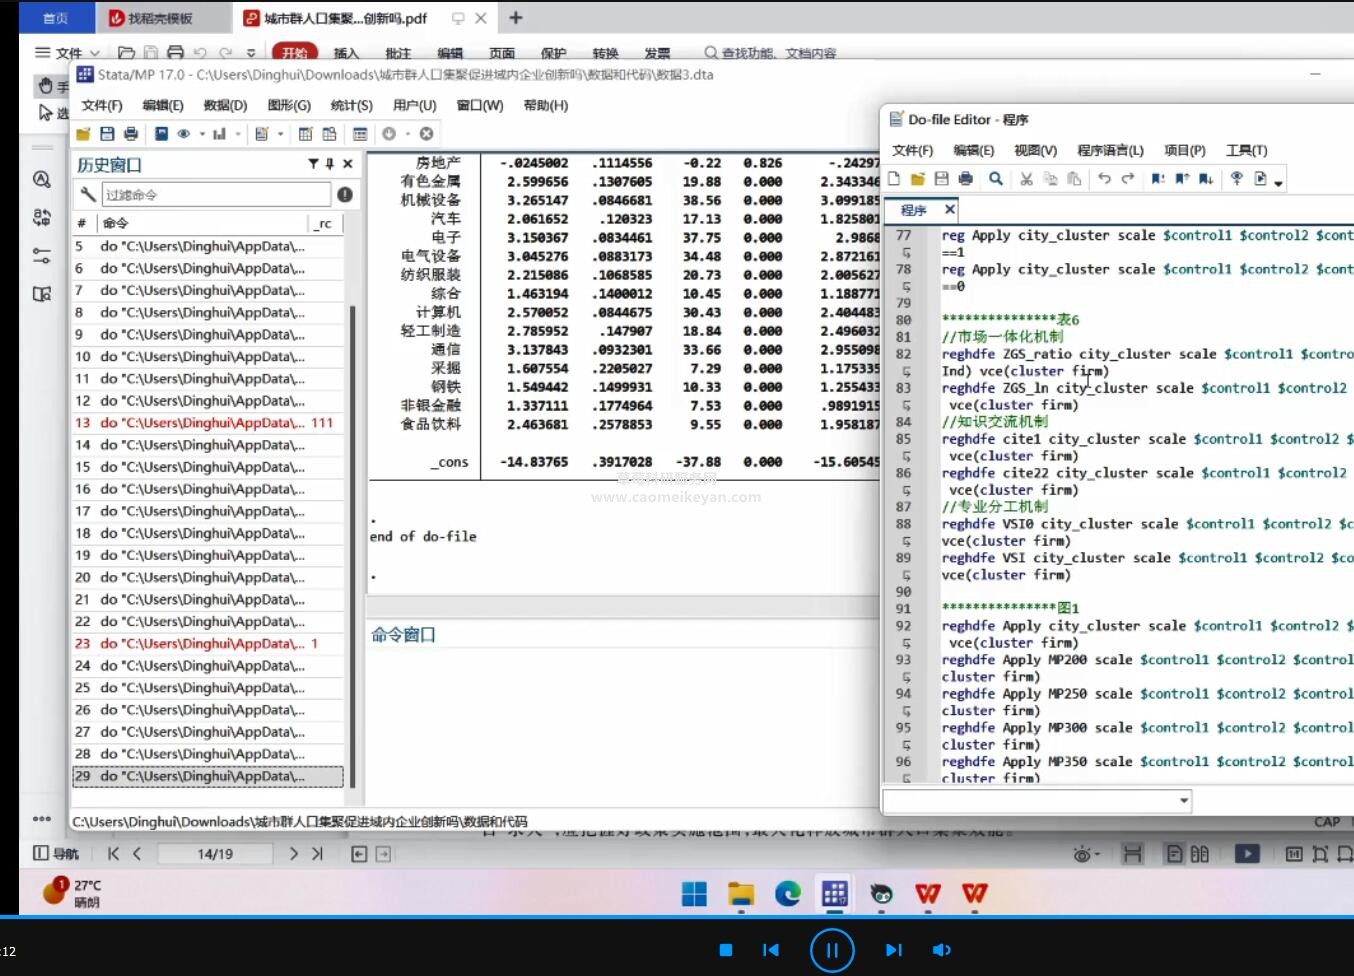
Task: Undo in Do-file Editor toolbar
Action: click(x=1104, y=179)
